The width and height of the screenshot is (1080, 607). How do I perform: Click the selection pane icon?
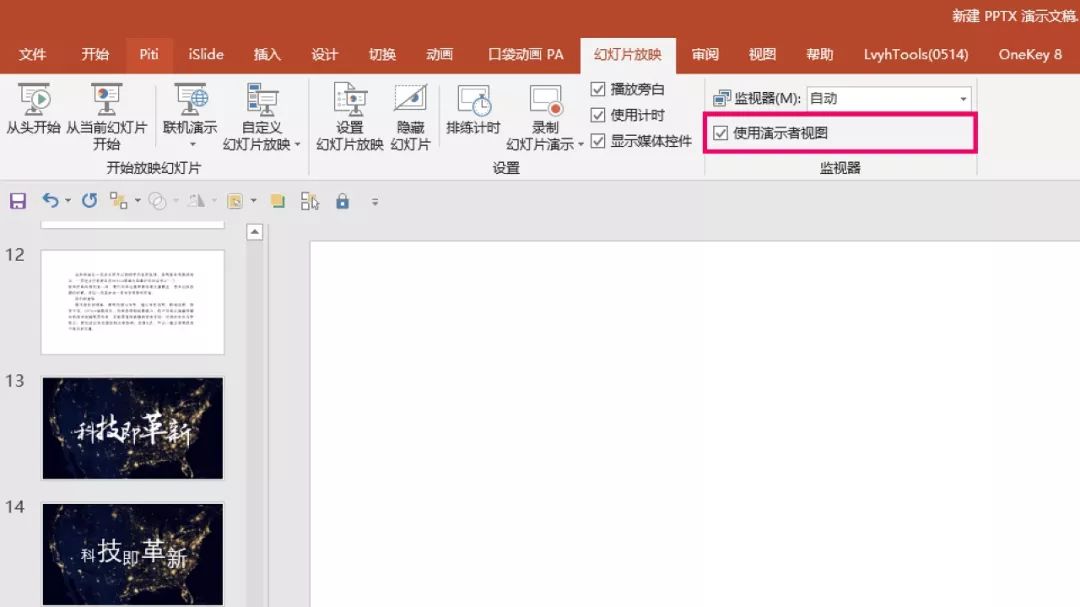pos(310,201)
